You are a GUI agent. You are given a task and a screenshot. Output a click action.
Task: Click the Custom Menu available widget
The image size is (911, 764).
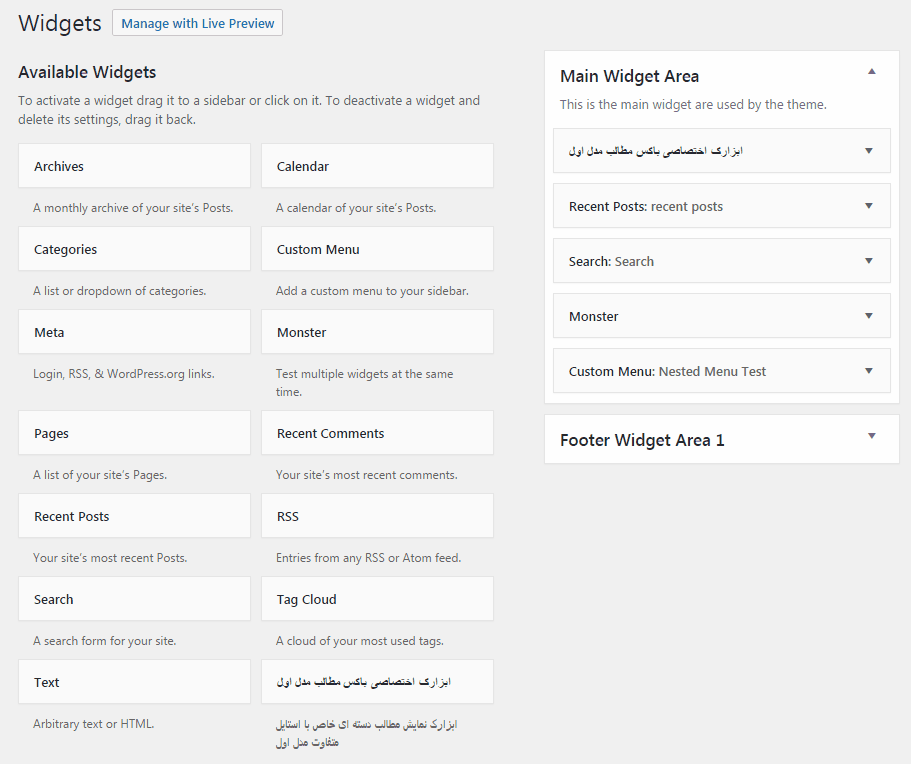coord(377,249)
